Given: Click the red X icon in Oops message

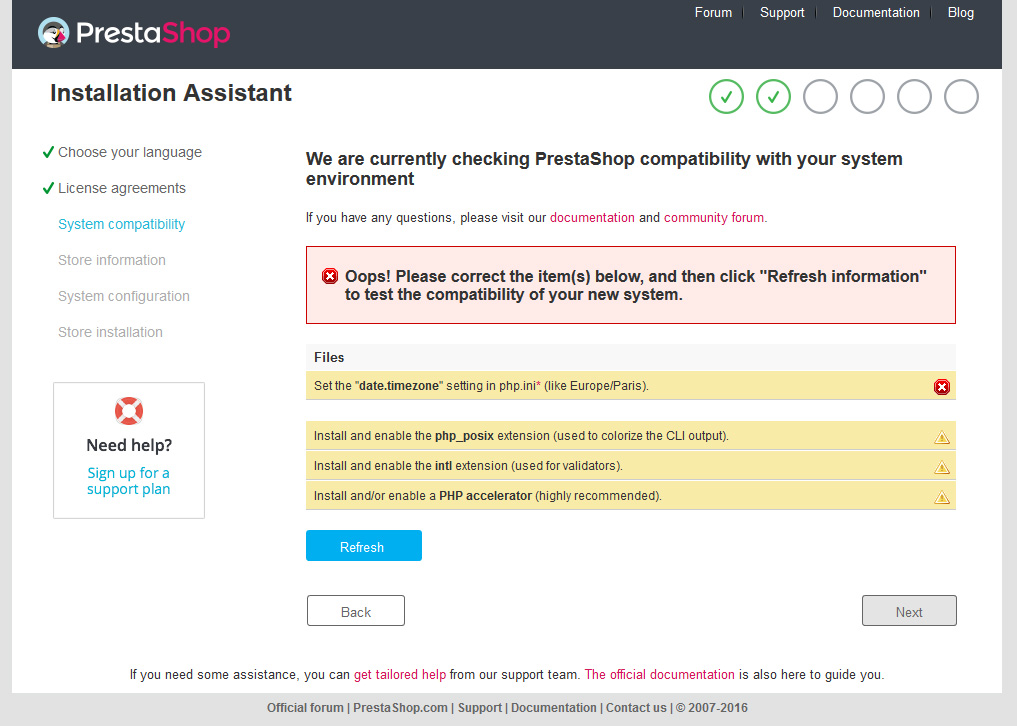Looking at the screenshot, I should coord(329,276).
